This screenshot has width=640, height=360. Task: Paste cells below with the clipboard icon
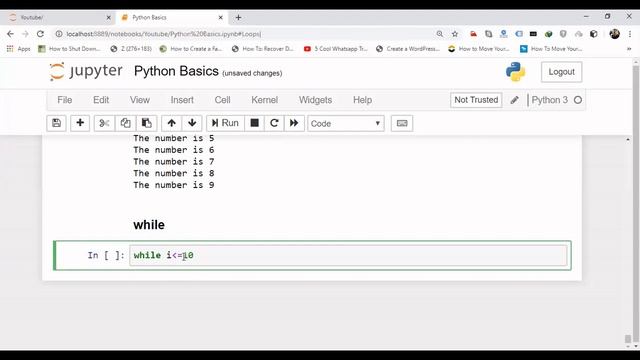click(x=147, y=123)
